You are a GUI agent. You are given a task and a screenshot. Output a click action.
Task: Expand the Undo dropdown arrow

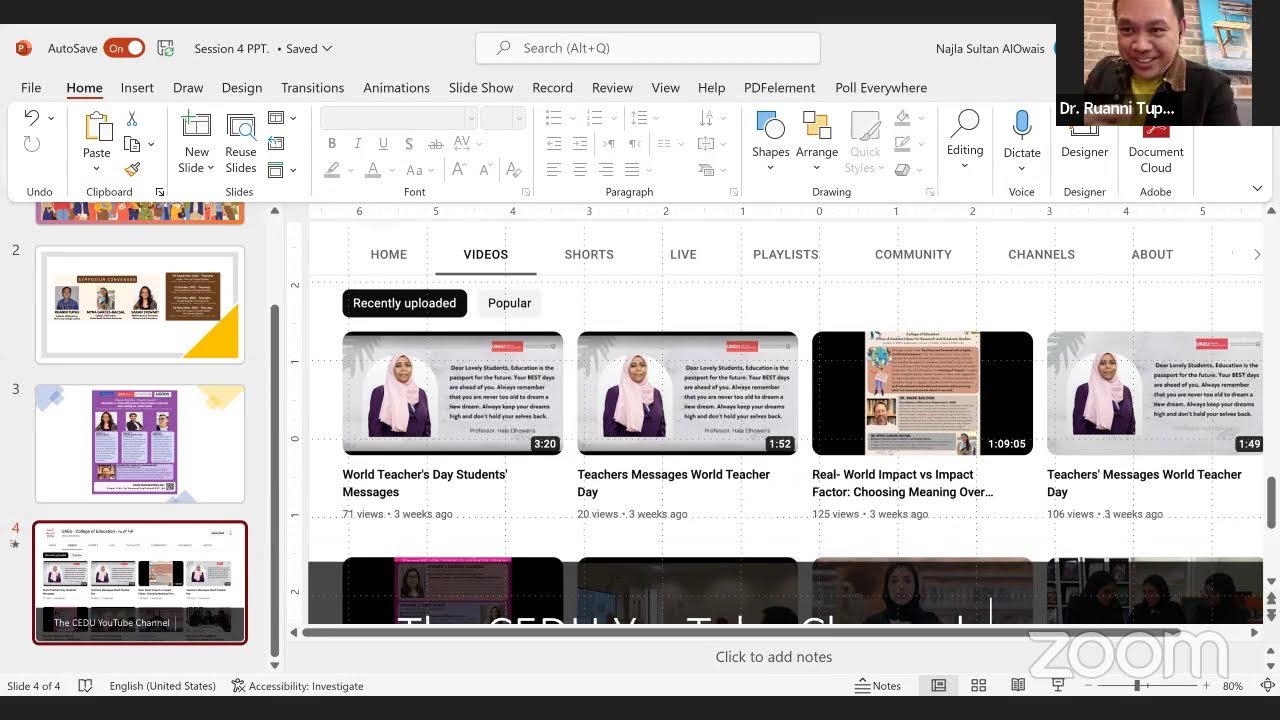[x=53, y=118]
